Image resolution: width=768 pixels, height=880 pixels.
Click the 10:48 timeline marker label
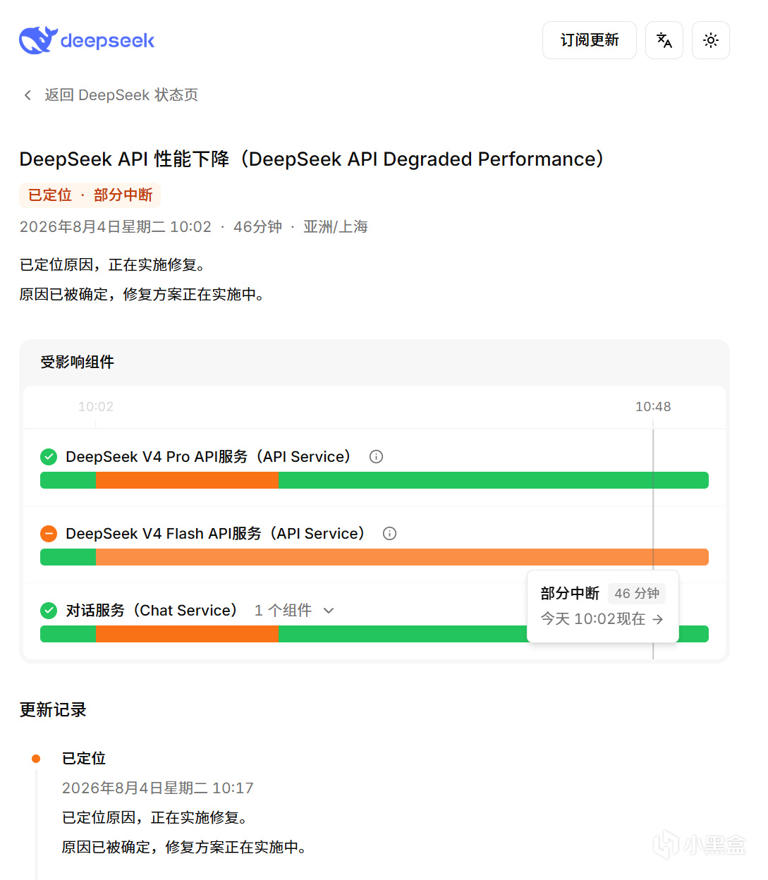click(x=653, y=406)
